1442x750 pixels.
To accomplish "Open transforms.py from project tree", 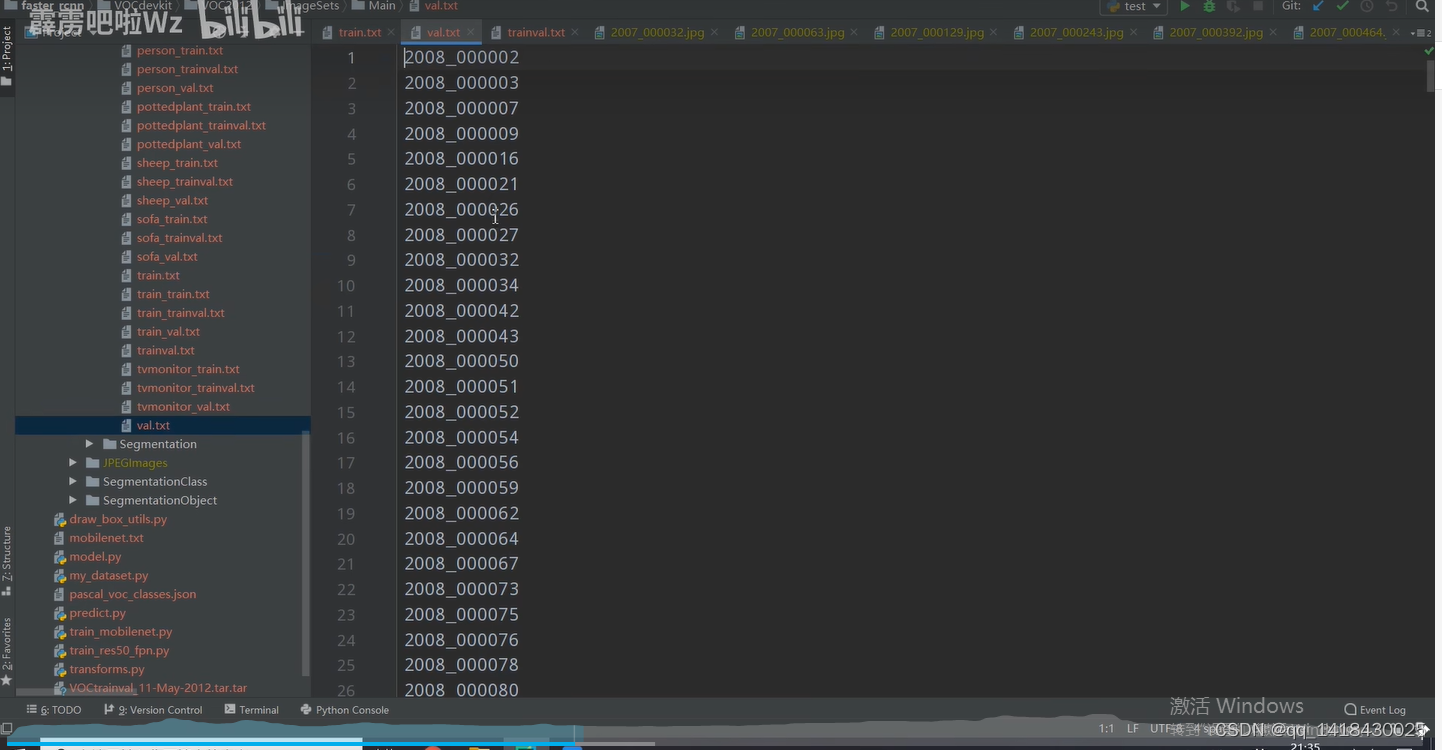I will [x=106, y=669].
